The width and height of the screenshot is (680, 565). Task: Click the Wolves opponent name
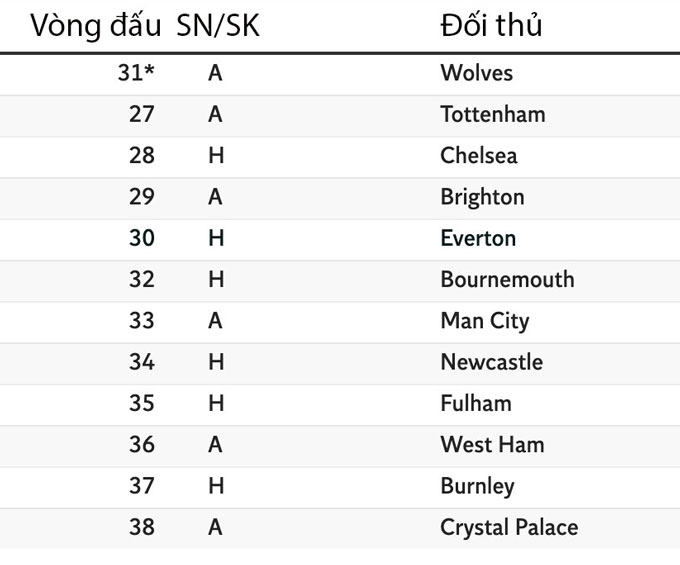click(x=476, y=73)
